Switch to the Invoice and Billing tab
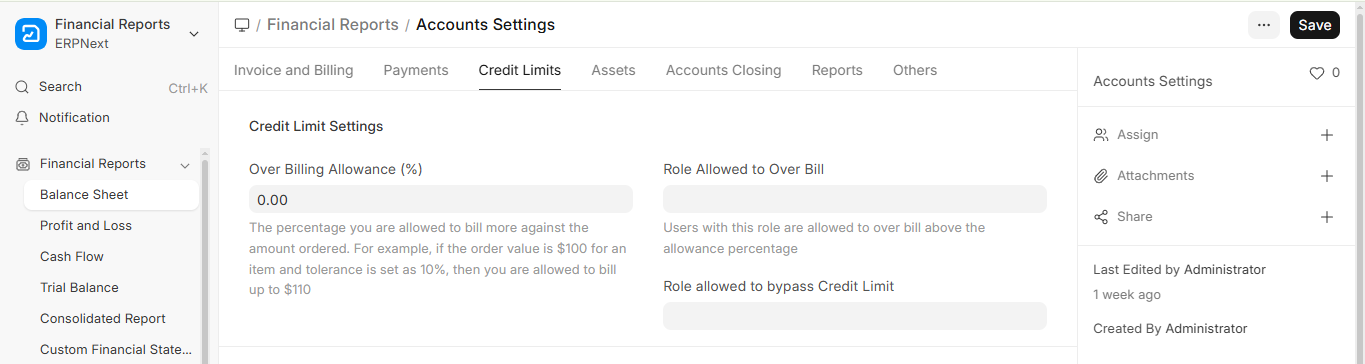This screenshot has width=1365, height=364. tap(294, 70)
